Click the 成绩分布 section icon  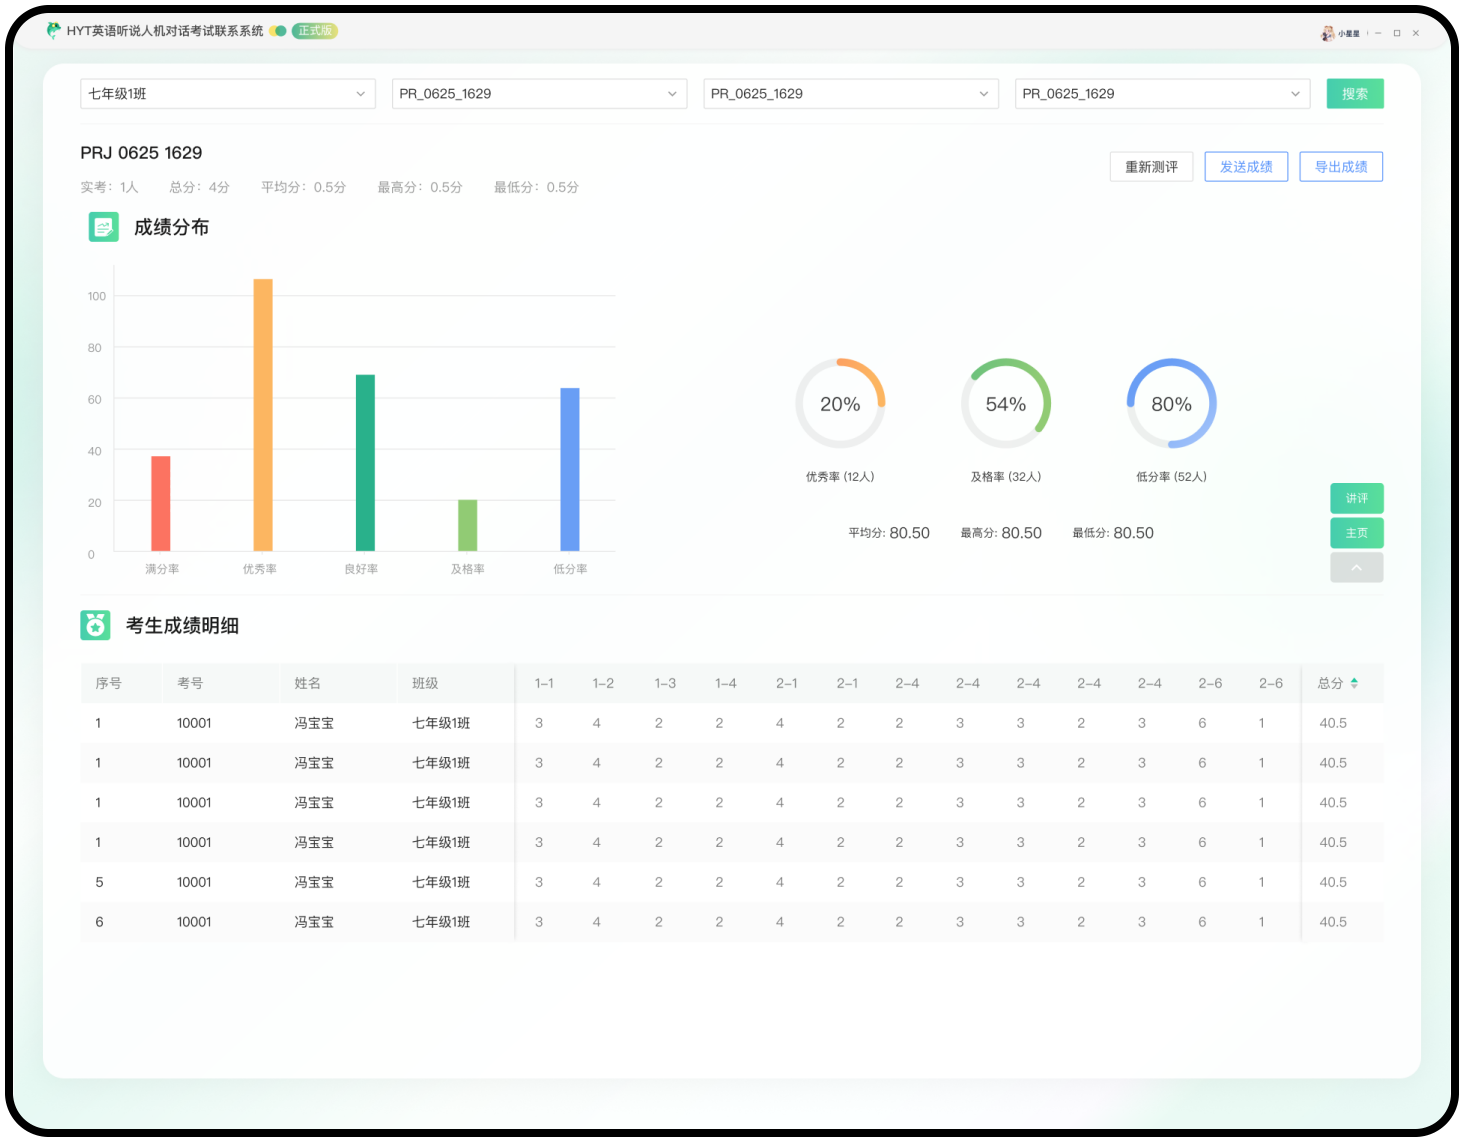104,227
